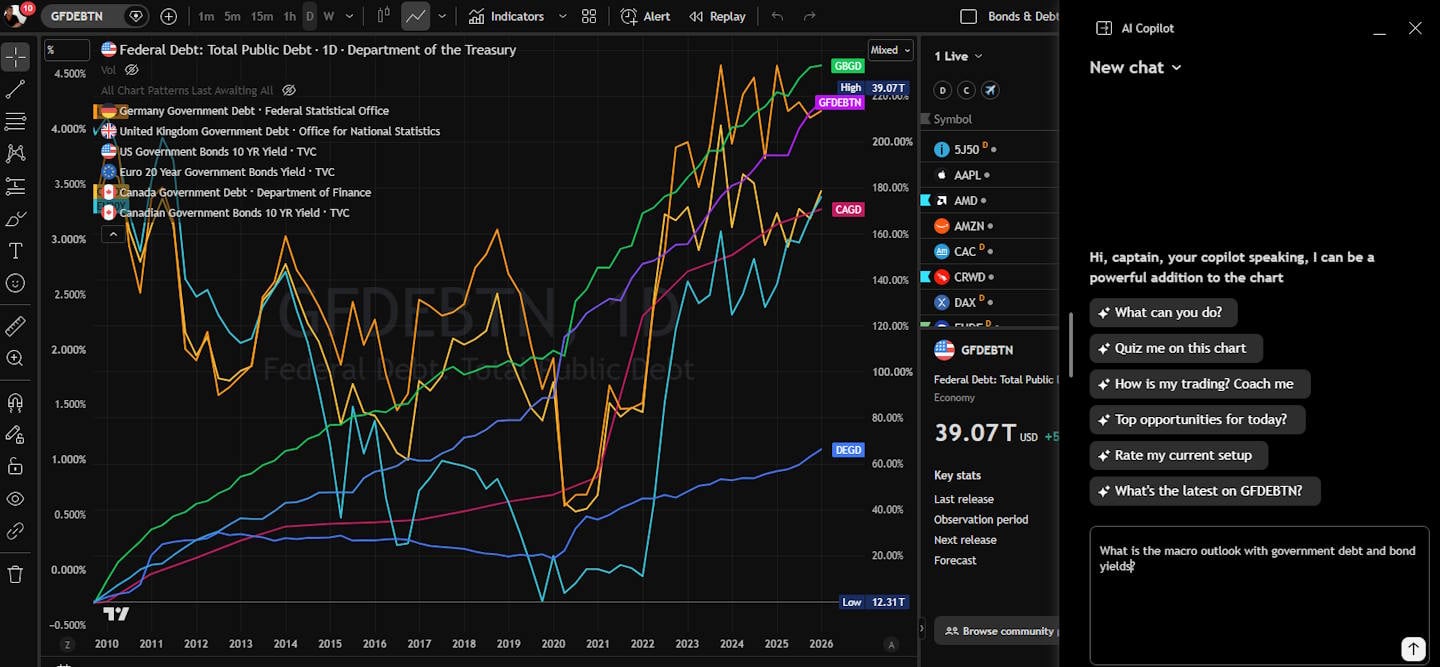Select the trend line drawing tool
1440x667 pixels.
pyautogui.click(x=15, y=89)
